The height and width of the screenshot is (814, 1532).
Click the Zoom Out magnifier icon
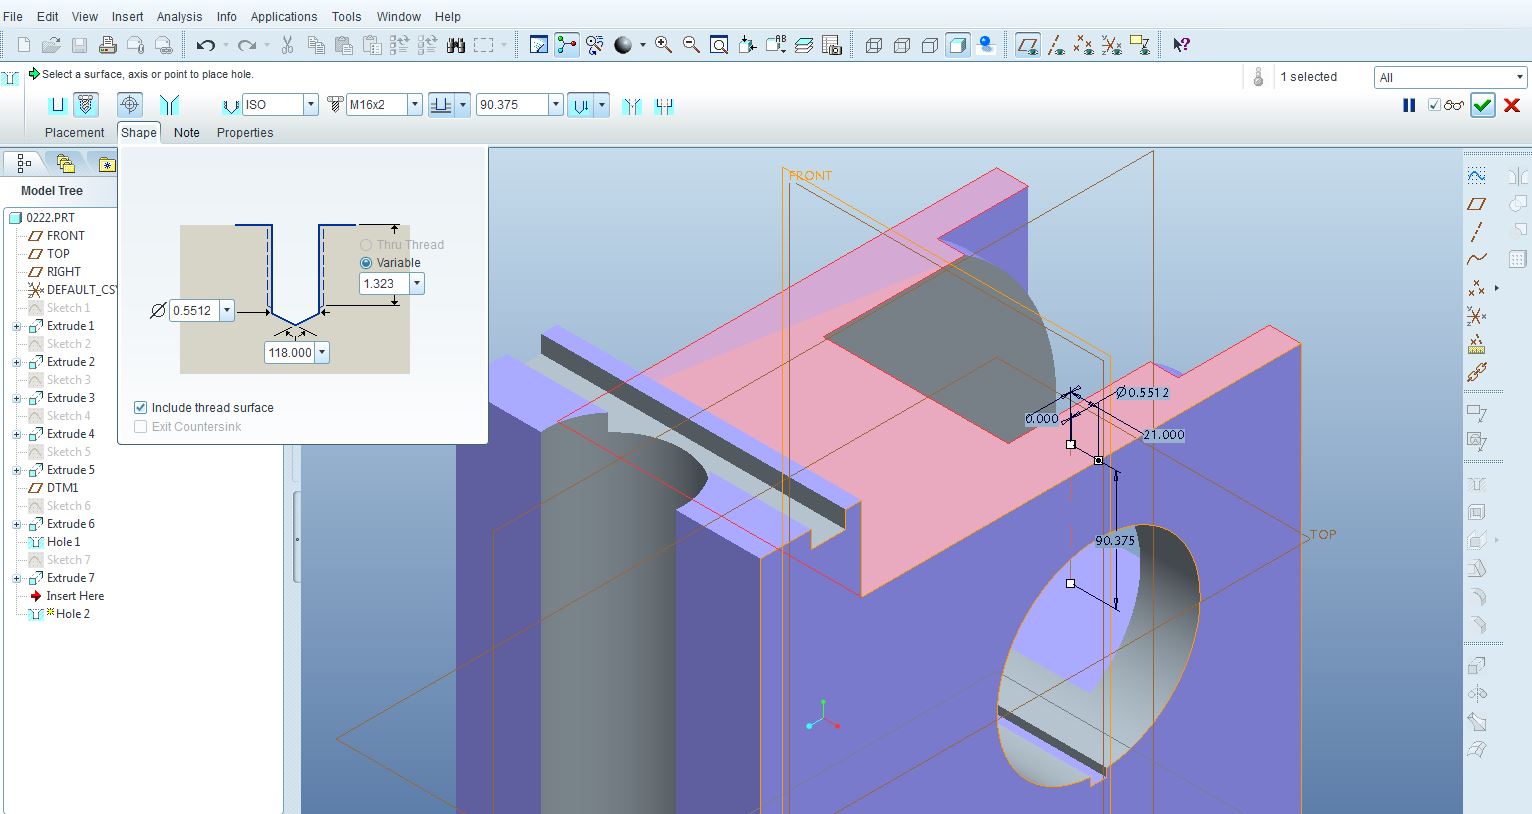(691, 45)
